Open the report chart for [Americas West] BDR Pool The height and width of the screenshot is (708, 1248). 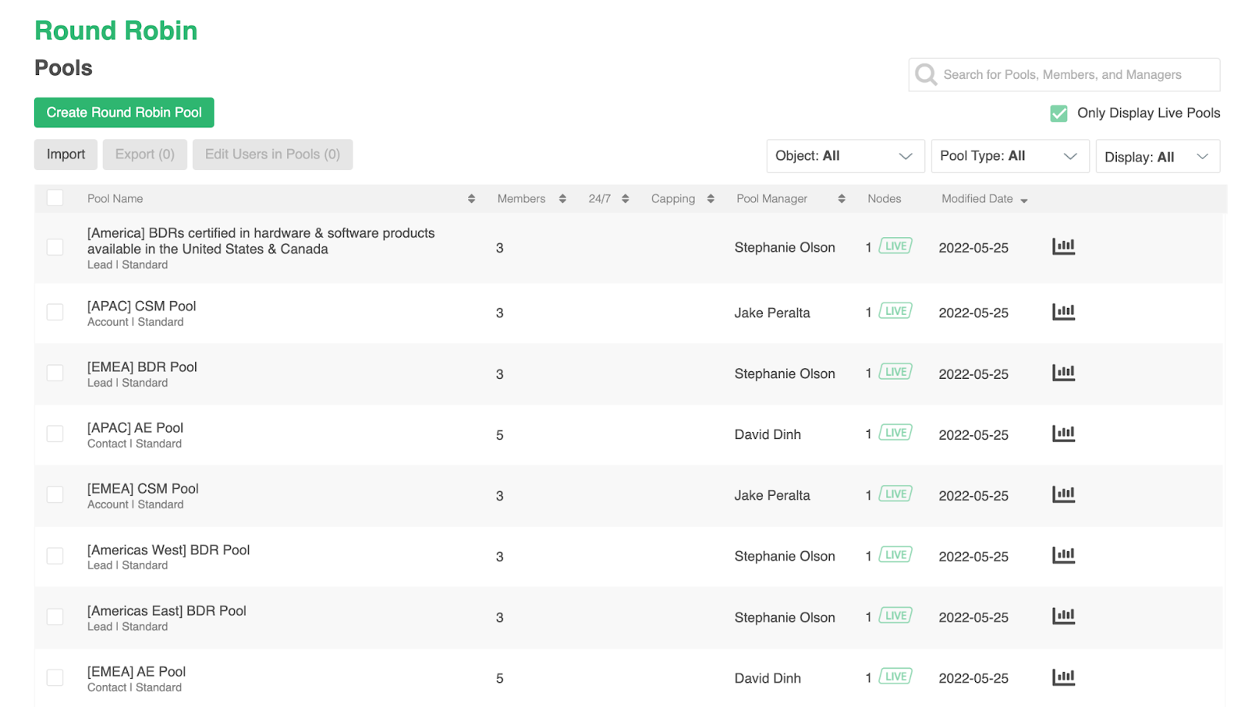[x=1063, y=556]
